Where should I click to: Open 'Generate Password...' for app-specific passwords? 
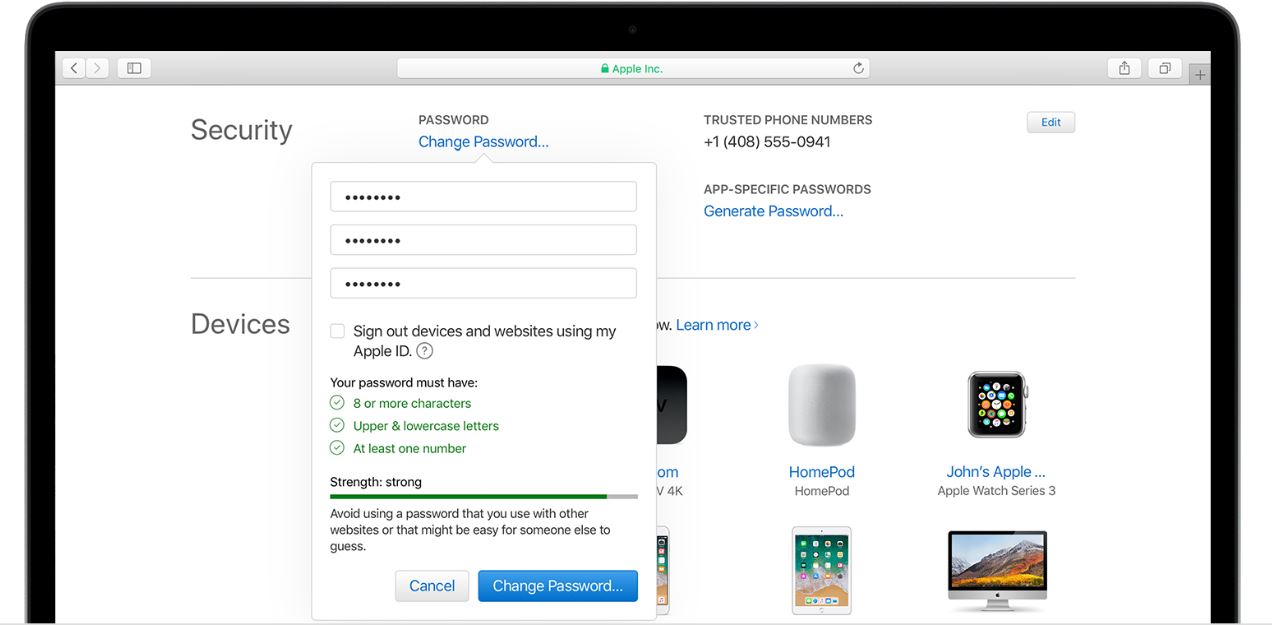click(774, 211)
